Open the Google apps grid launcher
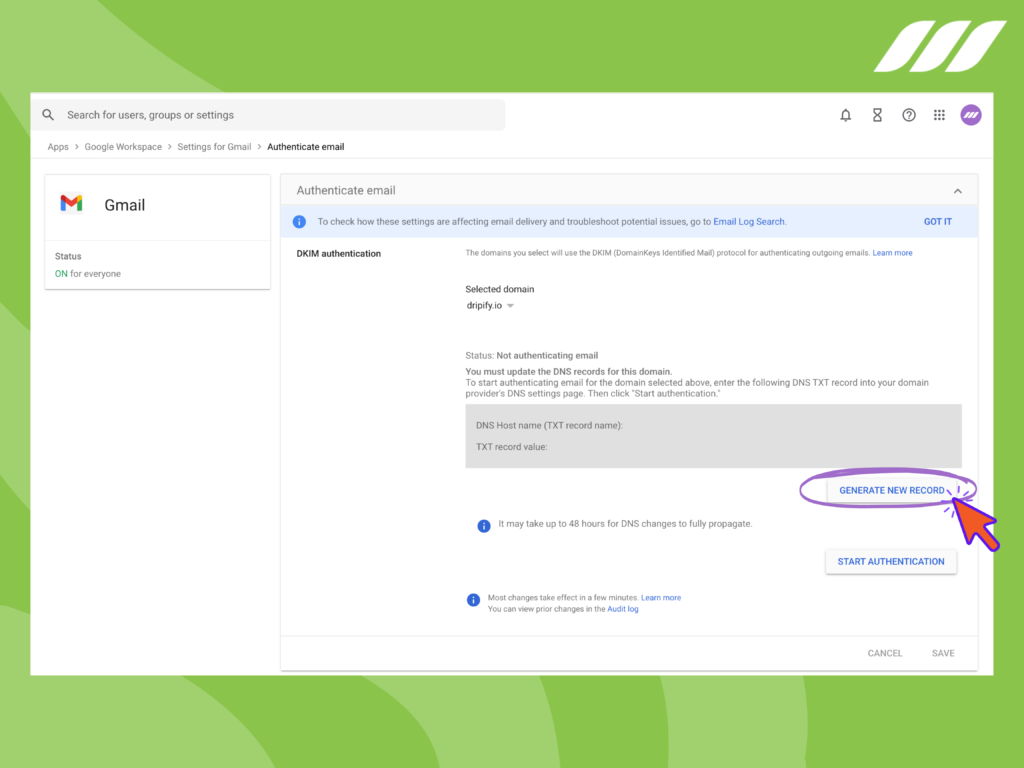This screenshot has height=768, width=1024. pyautogui.click(x=939, y=114)
